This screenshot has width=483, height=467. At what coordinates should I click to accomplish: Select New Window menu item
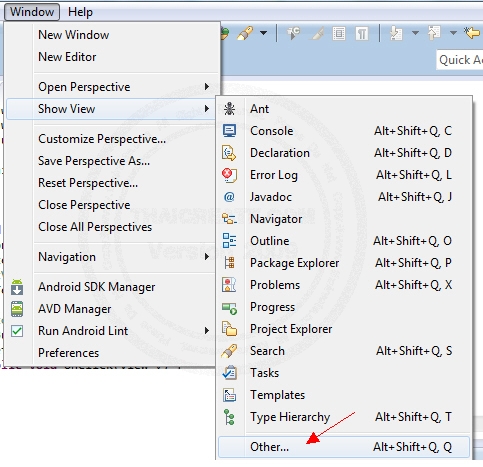[x=112, y=35]
